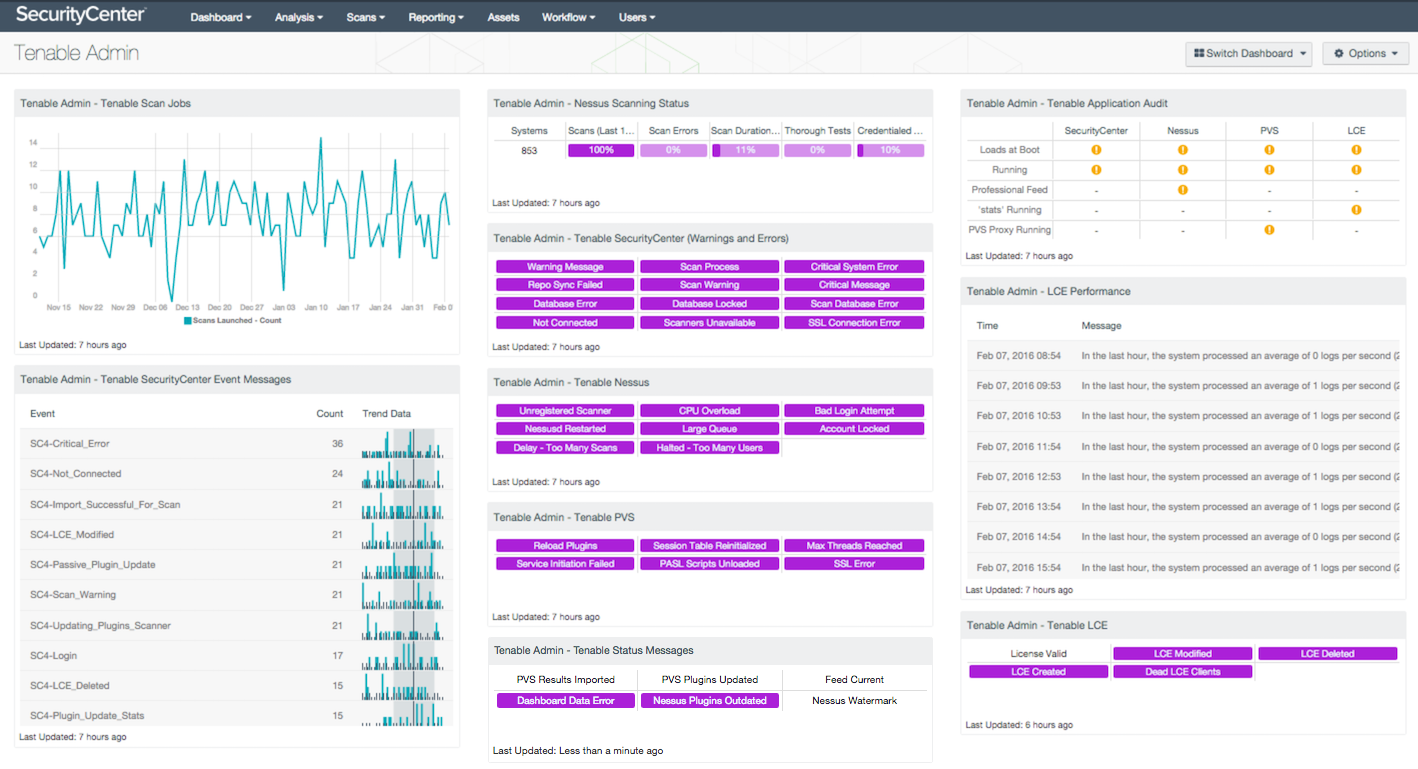Viewport: 1418px width, 769px height.
Task: Click Nessus Loads at Boot warning icon
Action: click(1183, 150)
